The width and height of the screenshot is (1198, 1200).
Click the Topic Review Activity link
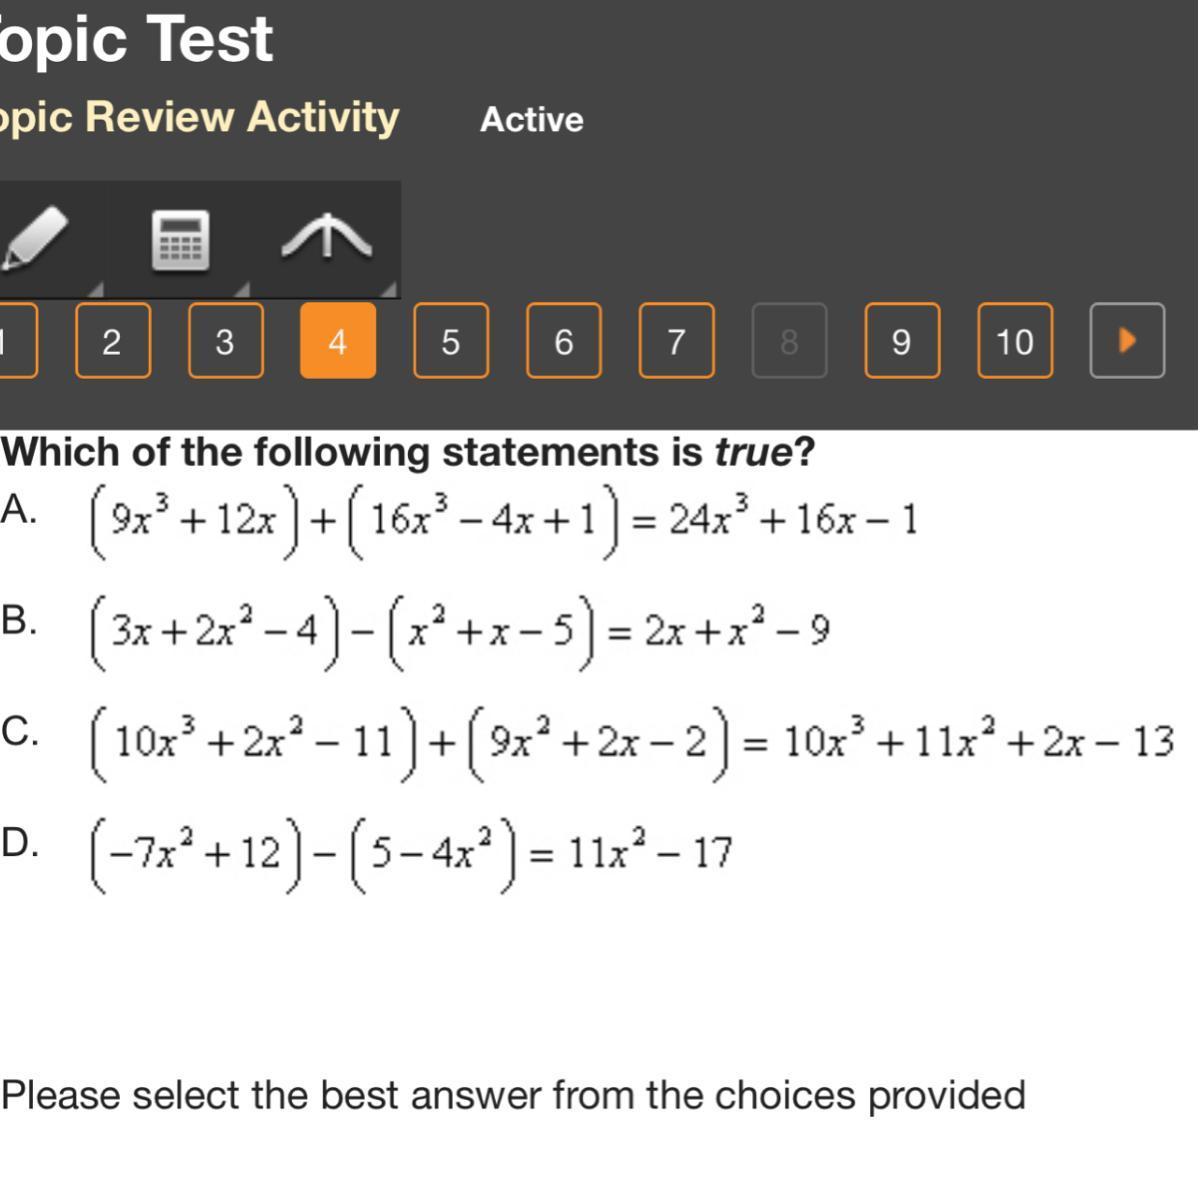pos(200,117)
